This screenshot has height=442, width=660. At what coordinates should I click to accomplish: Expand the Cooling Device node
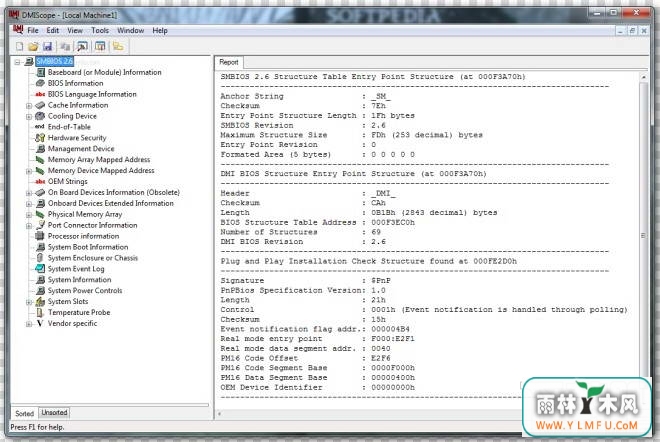(x=29, y=117)
